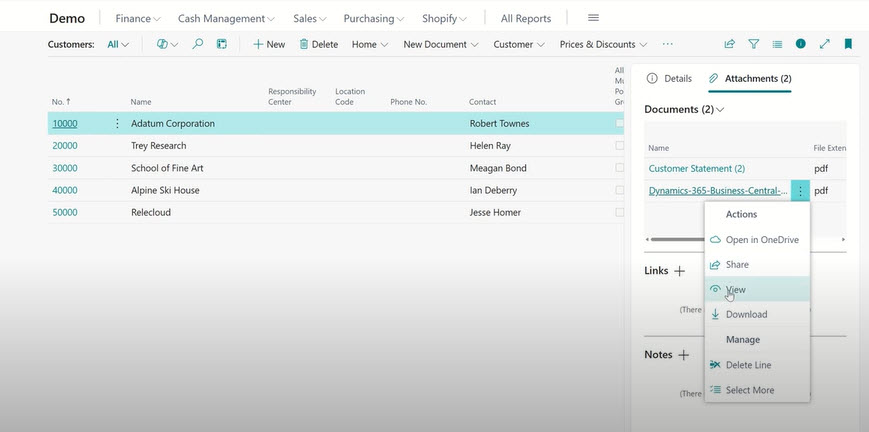Viewport: 869px width, 432px height.
Task: Open the Customers All view dropdown
Action: pyautogui.click(x=118, y=44)
